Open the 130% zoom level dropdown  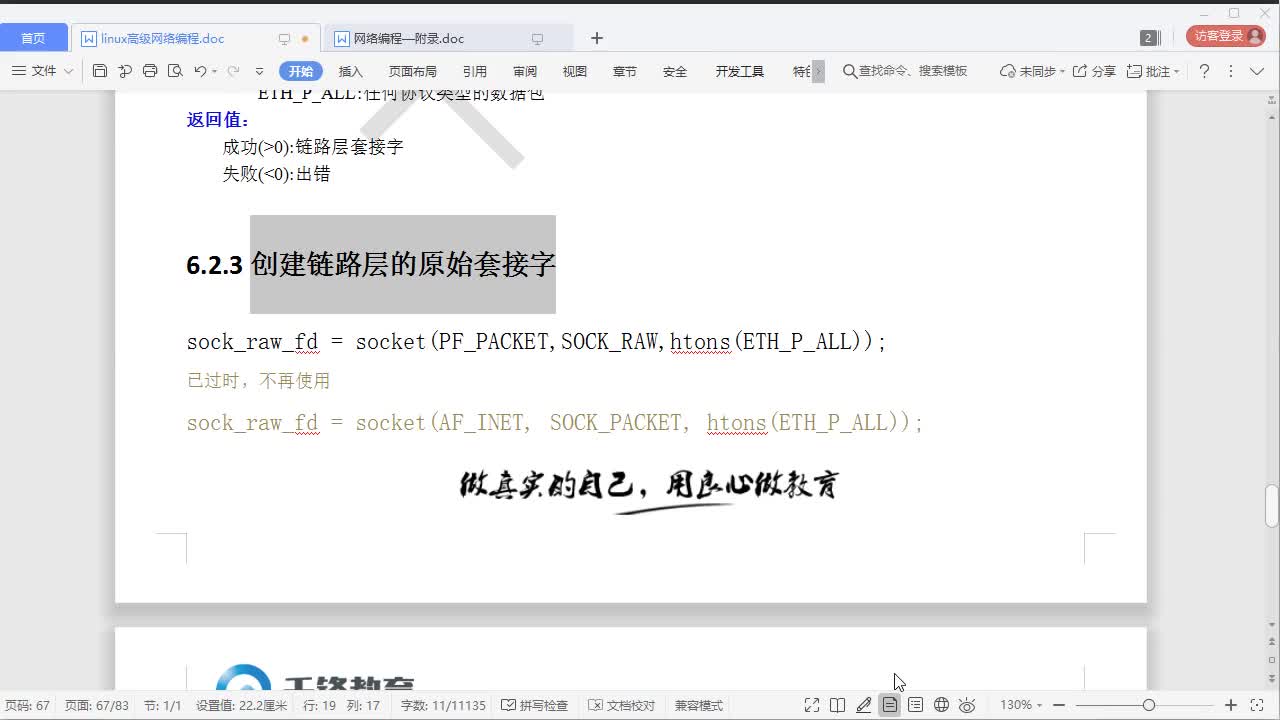pyautogui.click(x=1021, y=705)
